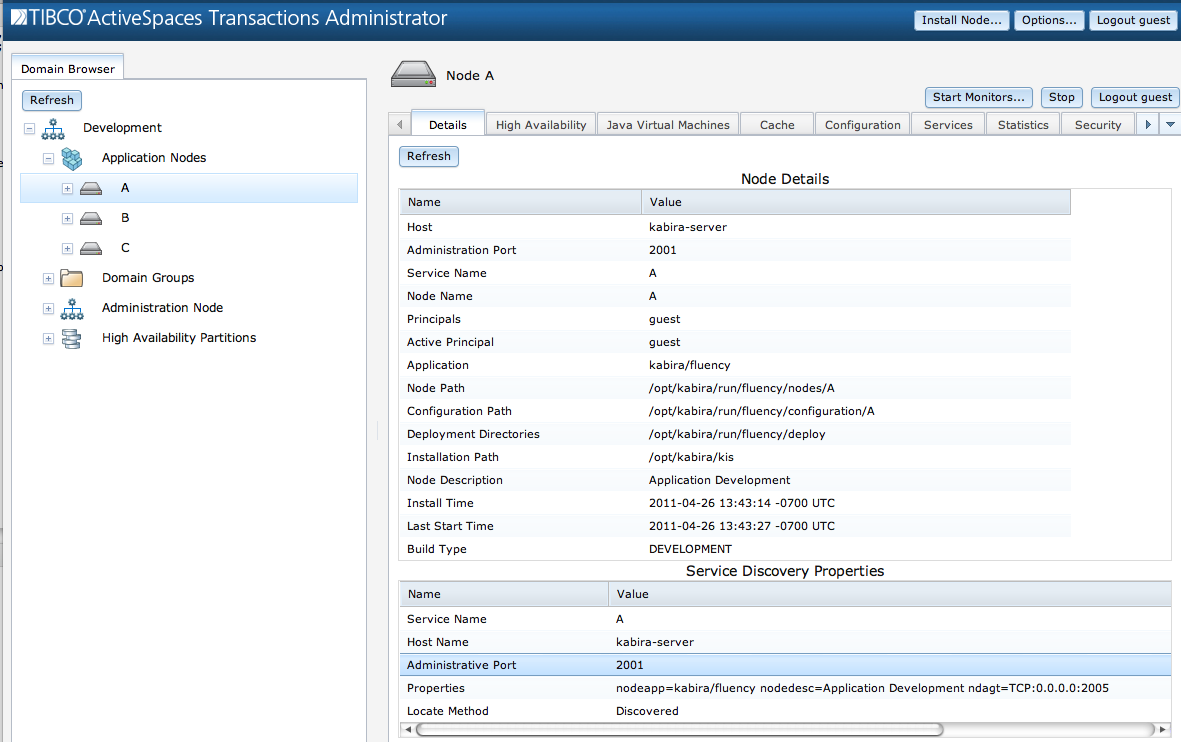Click the large Node A header icon
The width and height of the screenshot is (1181, 742).
pos(413,75)
